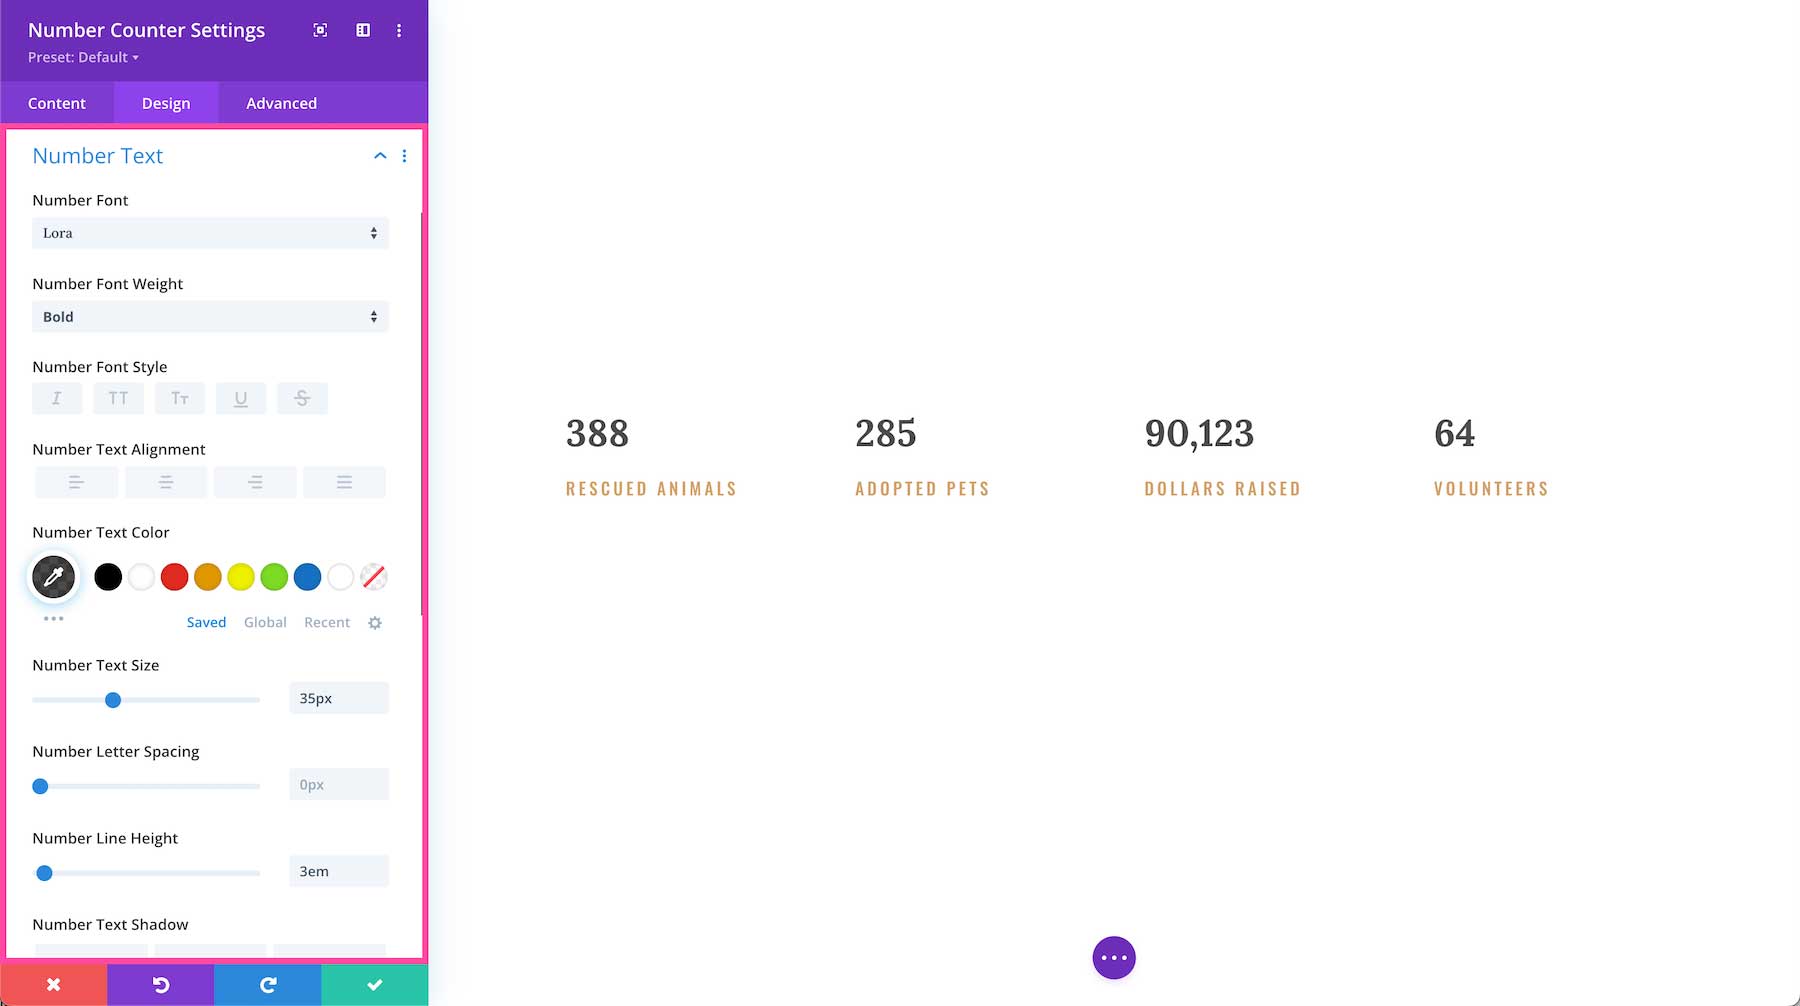Open the eyedropper color picker tool
The image size is (1800, 1006).
point(53,577)
